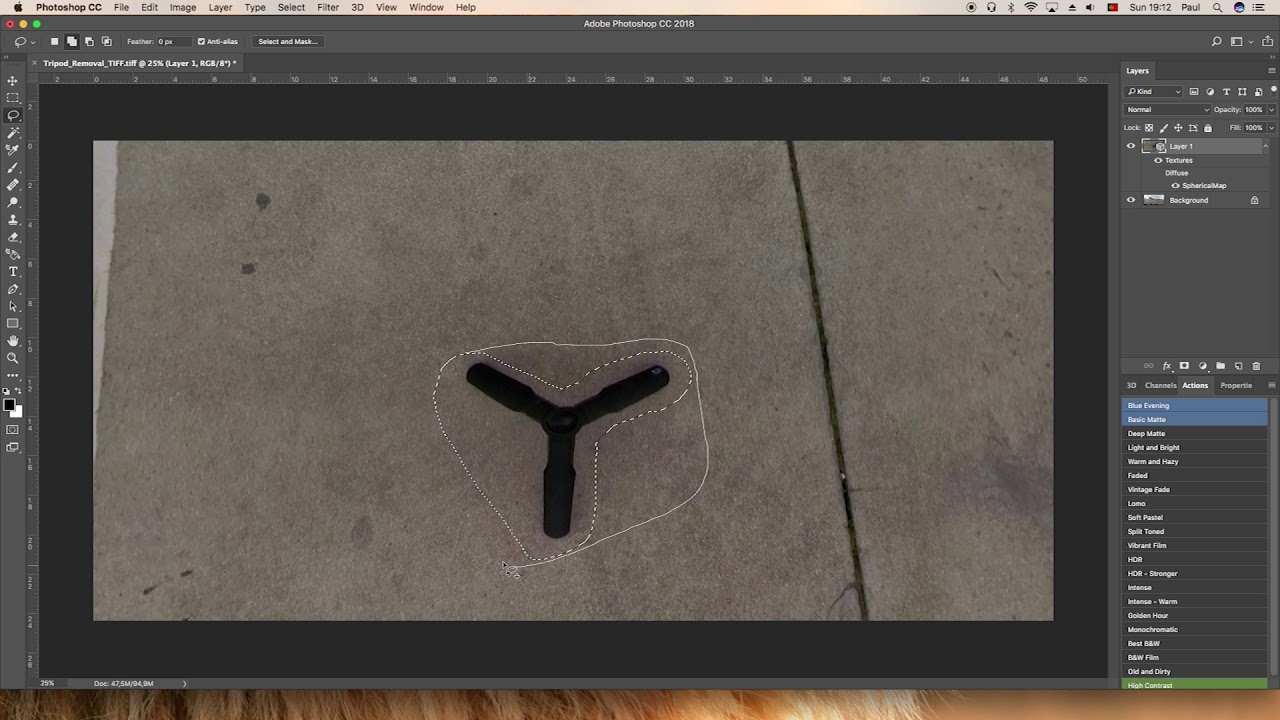Select the Hand tool
Viewport: 1280px width, 720px height.
click(x=13, y=341)
